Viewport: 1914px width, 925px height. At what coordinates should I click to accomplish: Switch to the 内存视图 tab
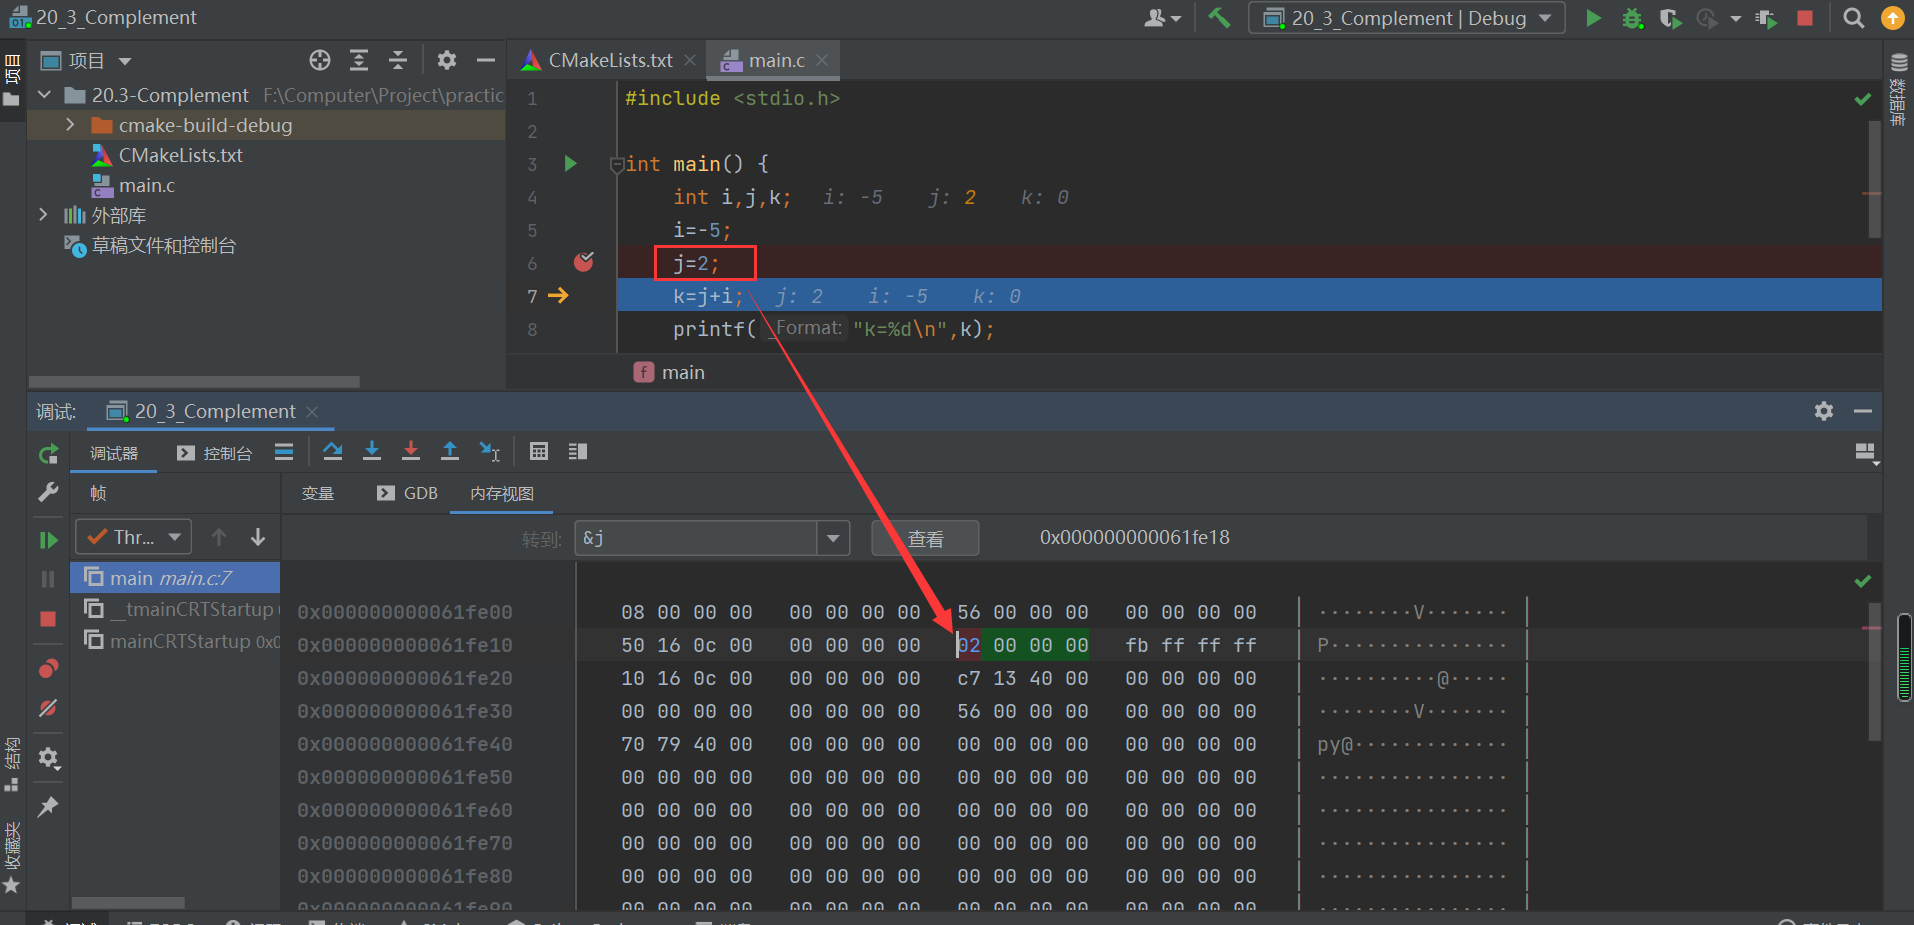click(502, 493)
